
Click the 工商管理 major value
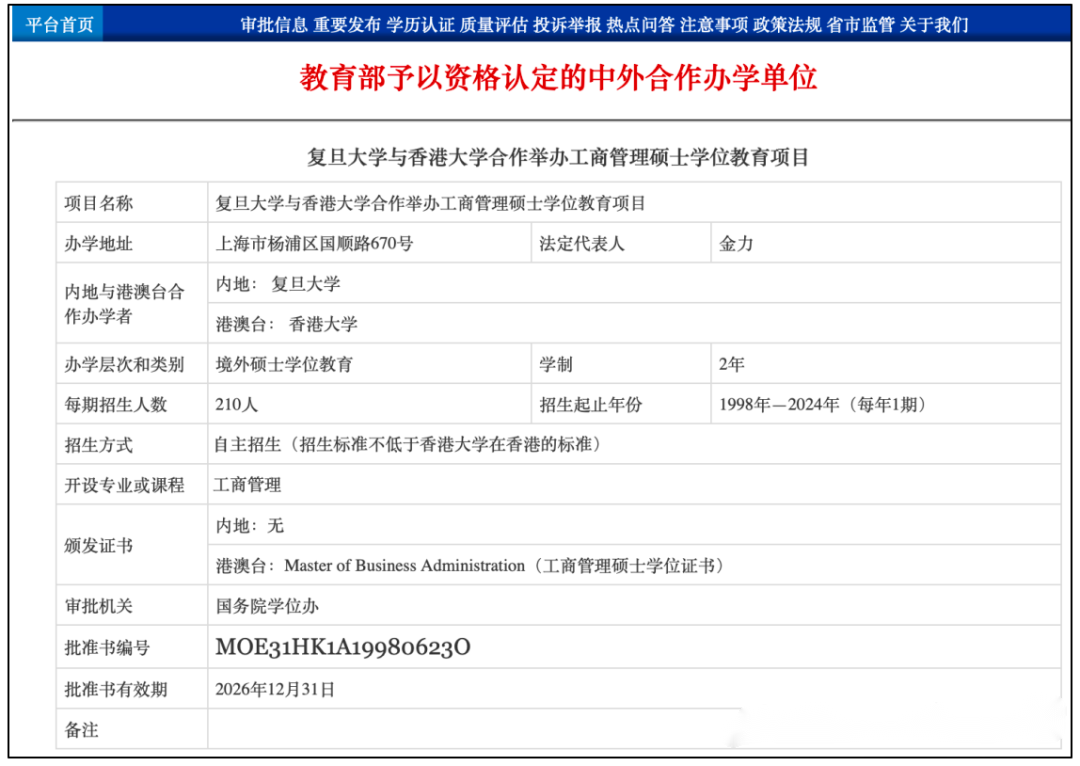[247, 485]
